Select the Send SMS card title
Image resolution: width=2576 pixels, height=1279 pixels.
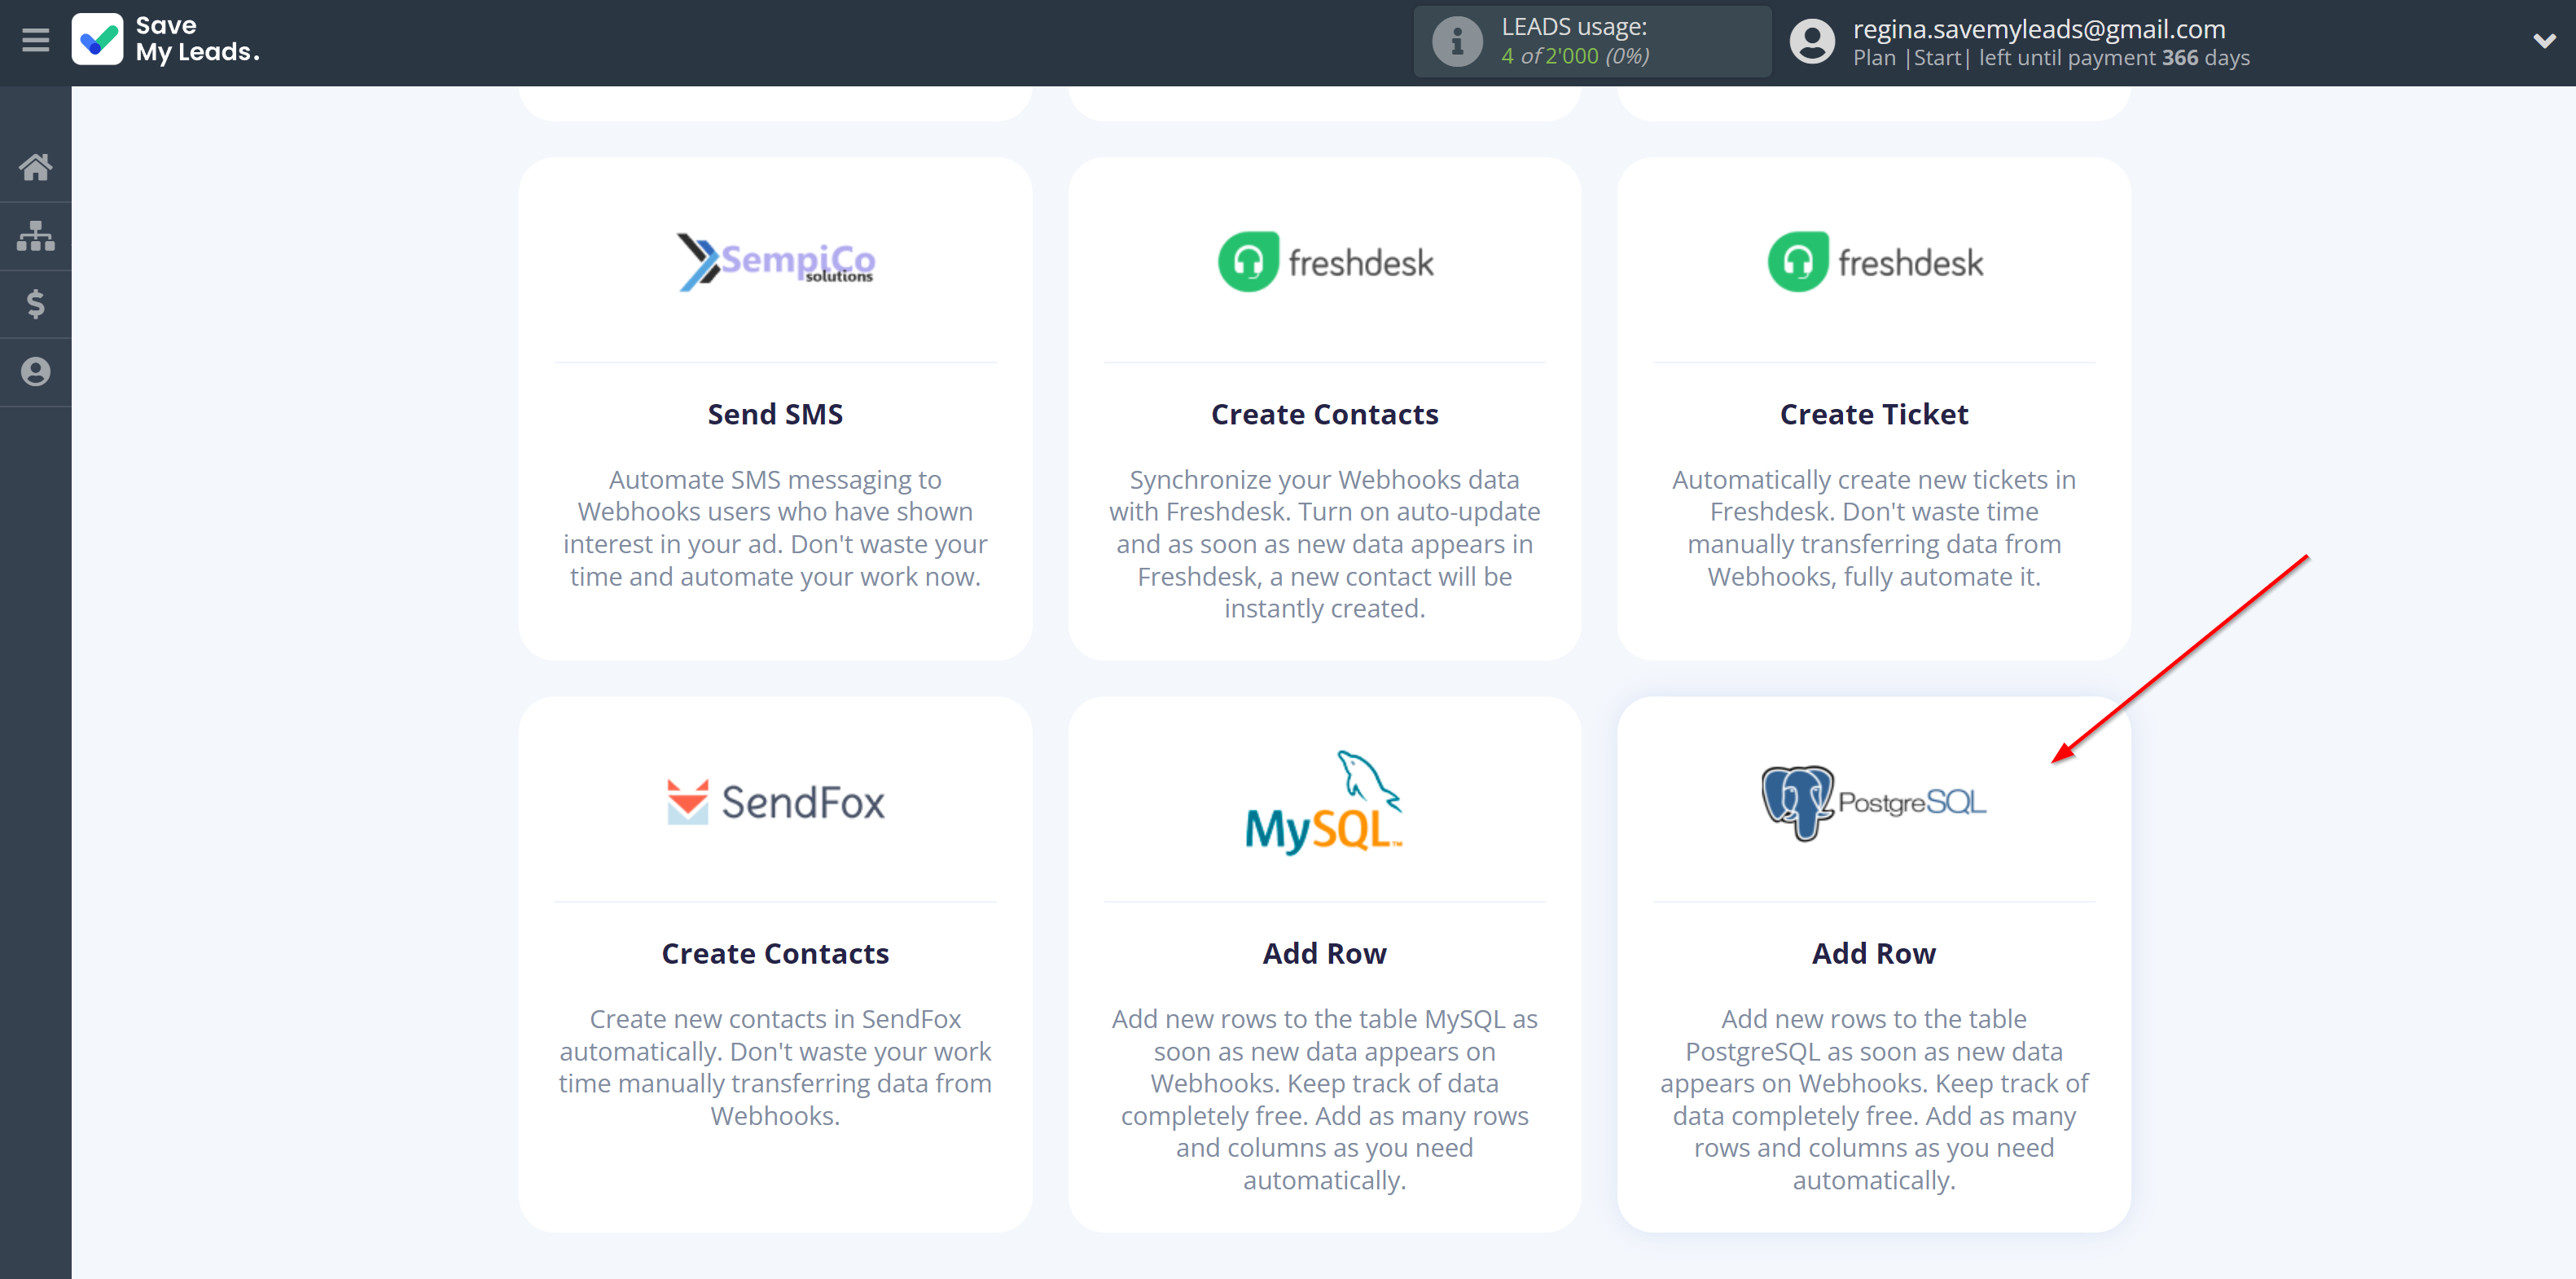(x=775, y=414)
